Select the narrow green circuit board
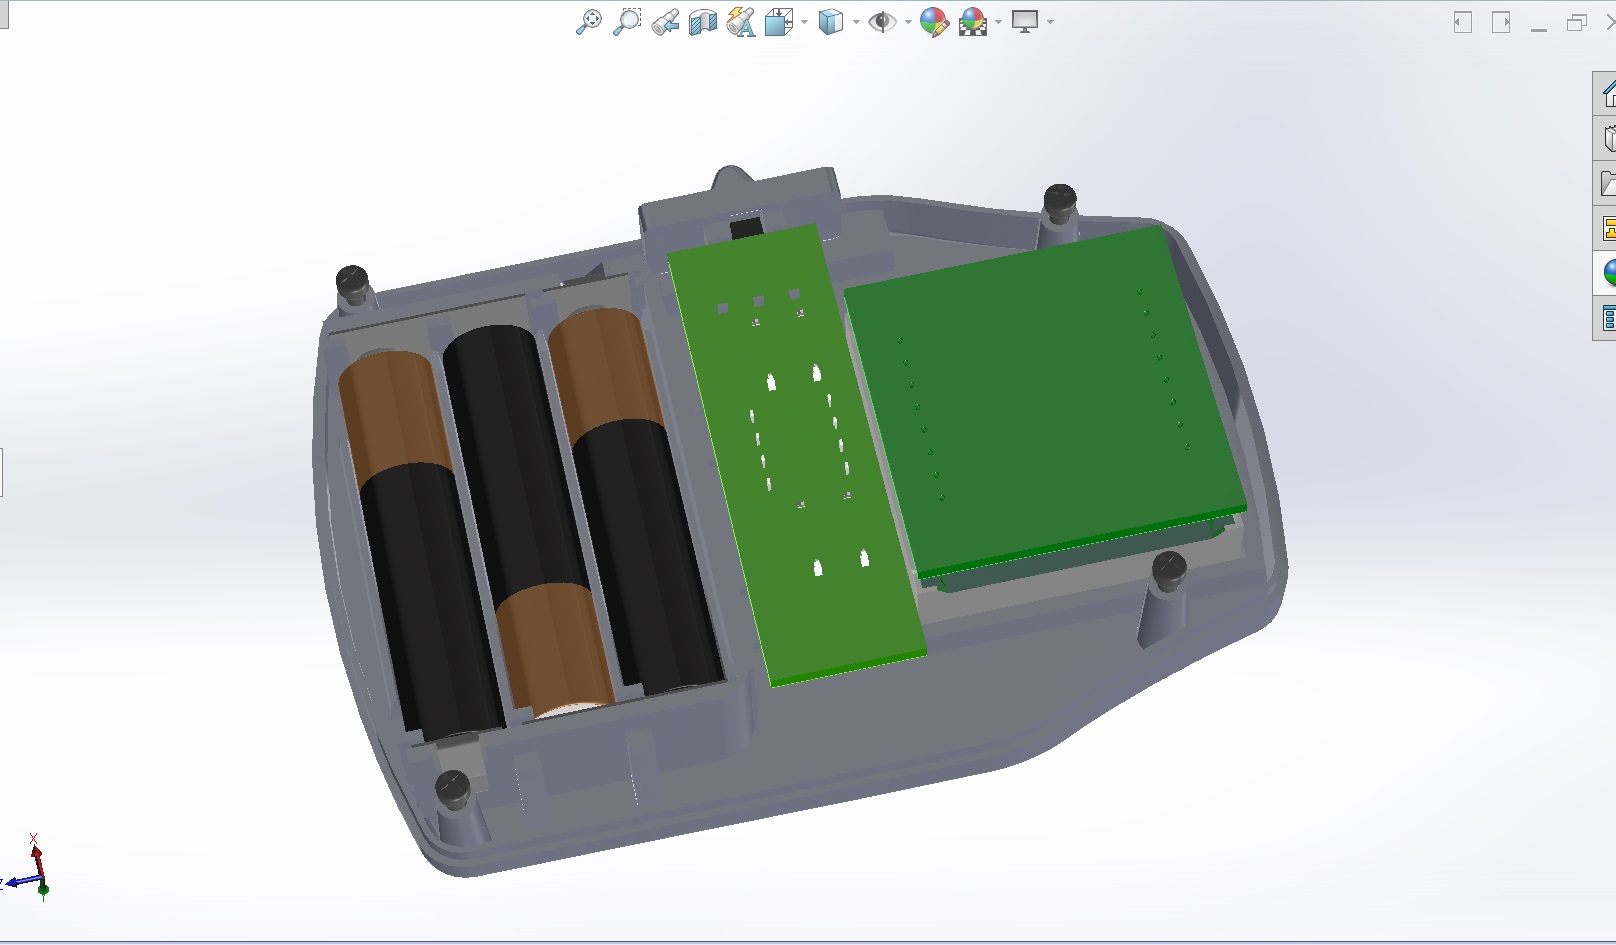The height and width of the screenshot is (945, 1616). (x=795, y=455)
